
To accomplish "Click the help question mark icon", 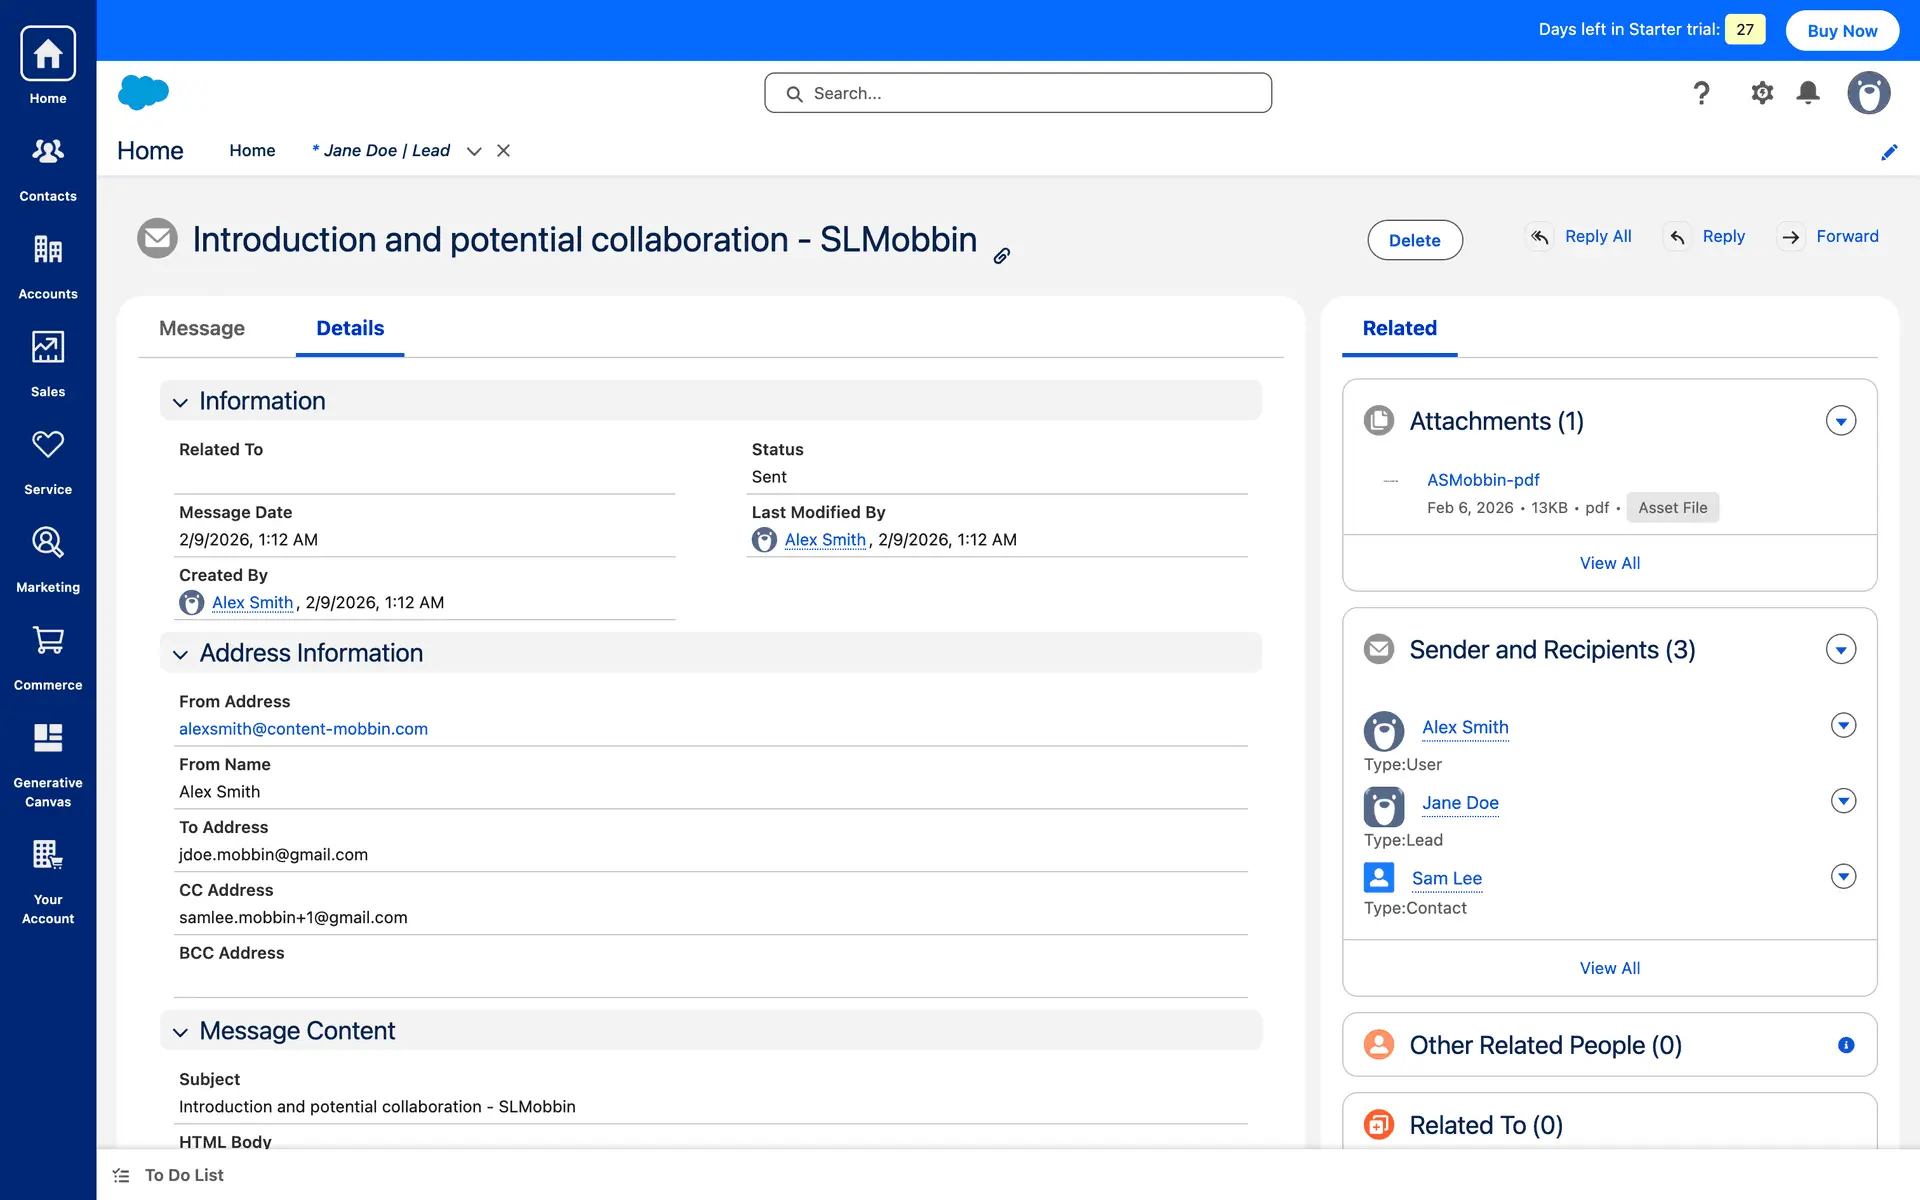I will point(1701,93).
